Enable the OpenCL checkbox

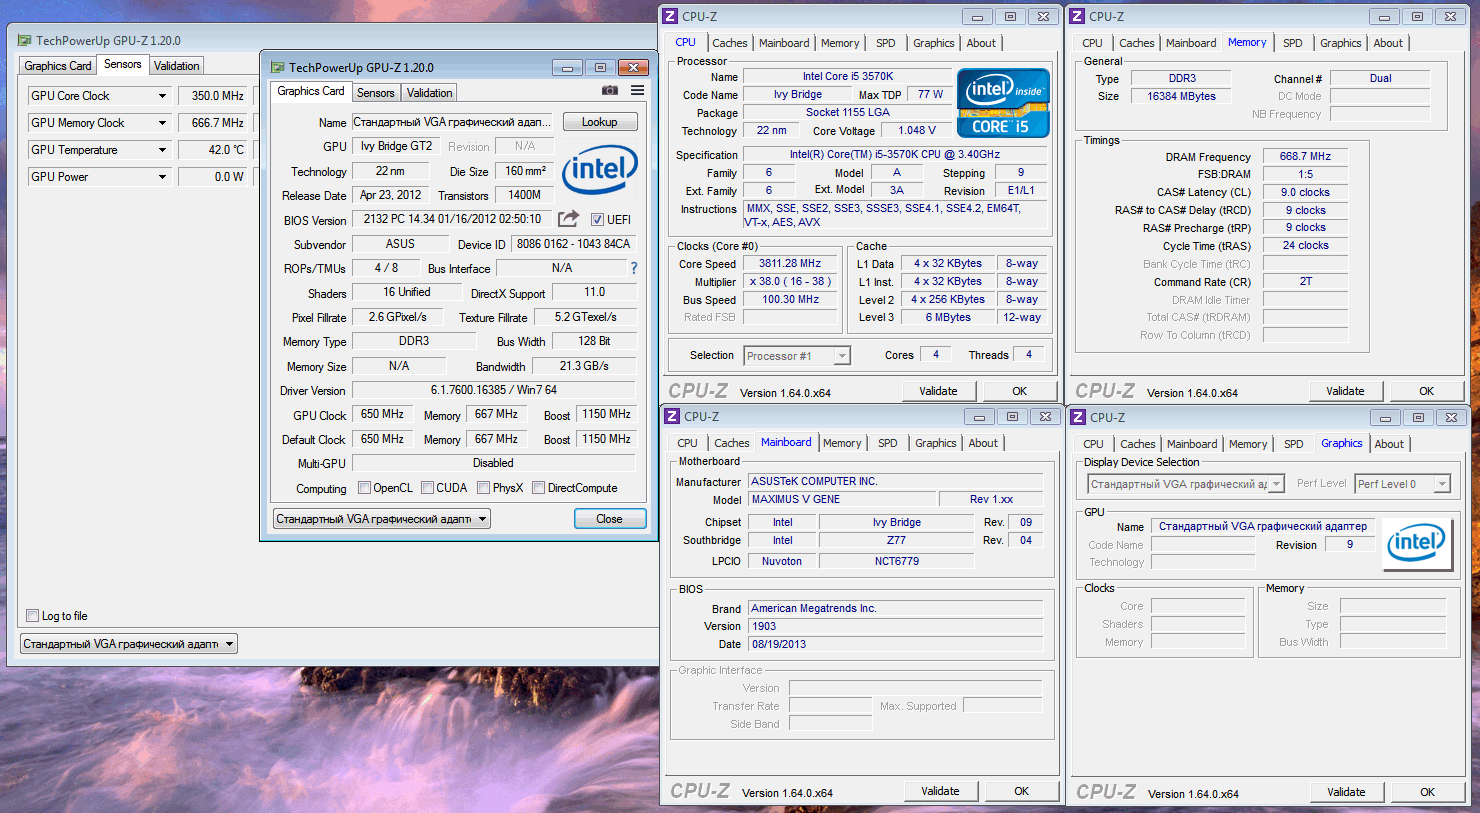pyautogui.click(x=363, y=488)
